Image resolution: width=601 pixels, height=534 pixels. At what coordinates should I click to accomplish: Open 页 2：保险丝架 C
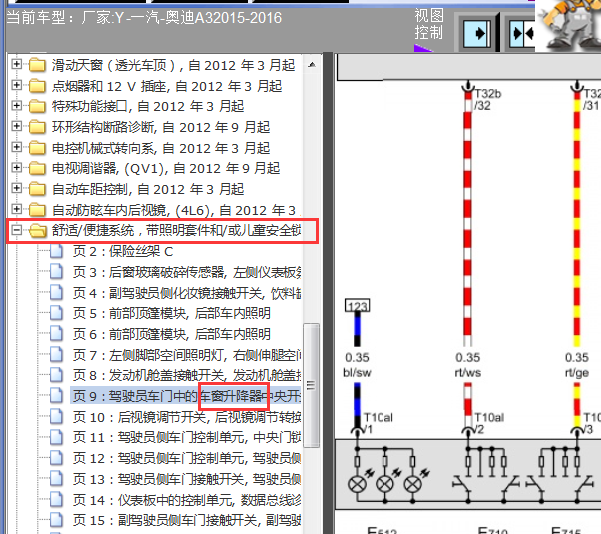point(123,251)
